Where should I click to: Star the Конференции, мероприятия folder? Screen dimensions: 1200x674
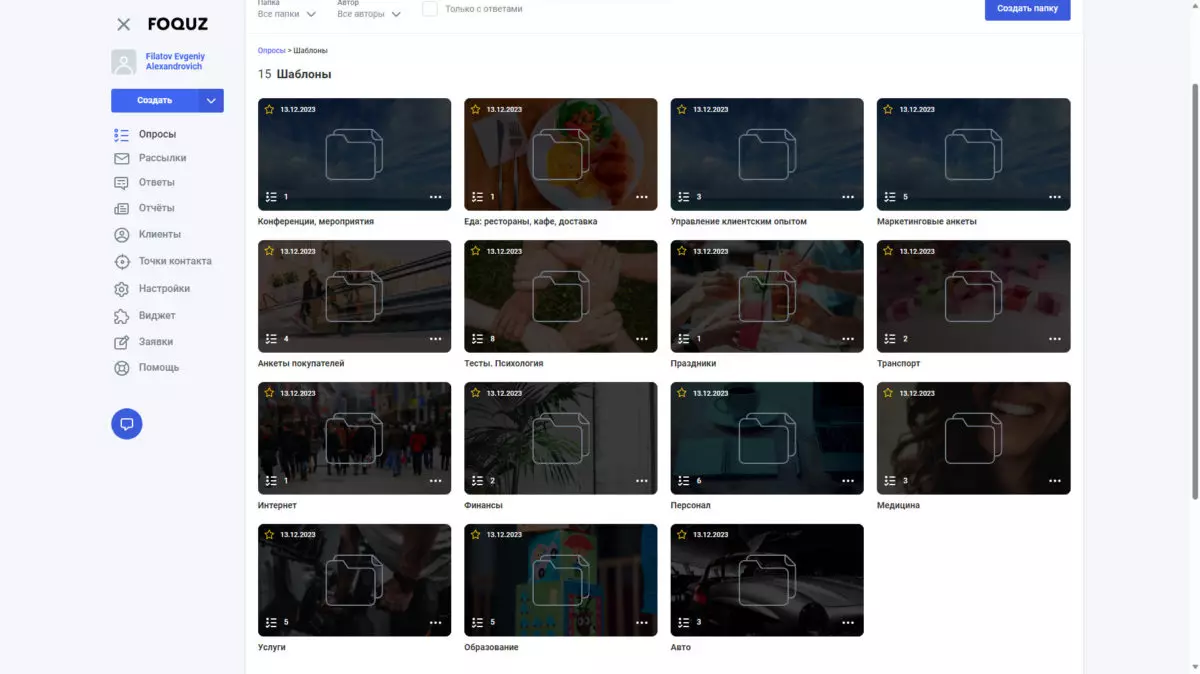point(270,109)
